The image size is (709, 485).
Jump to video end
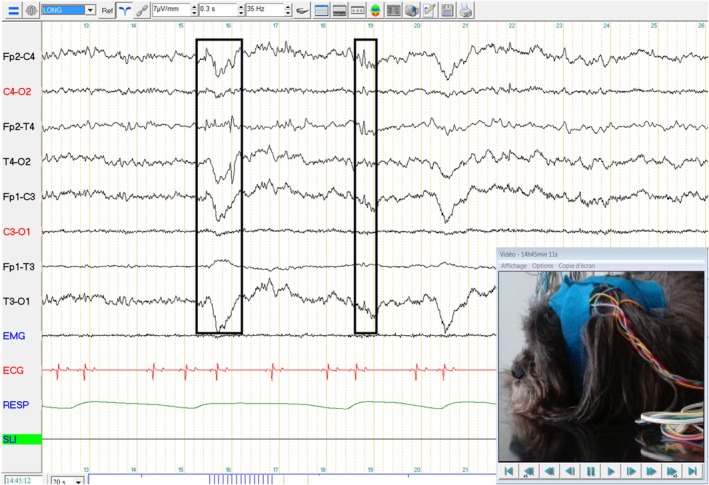click(x=692, y=471)
